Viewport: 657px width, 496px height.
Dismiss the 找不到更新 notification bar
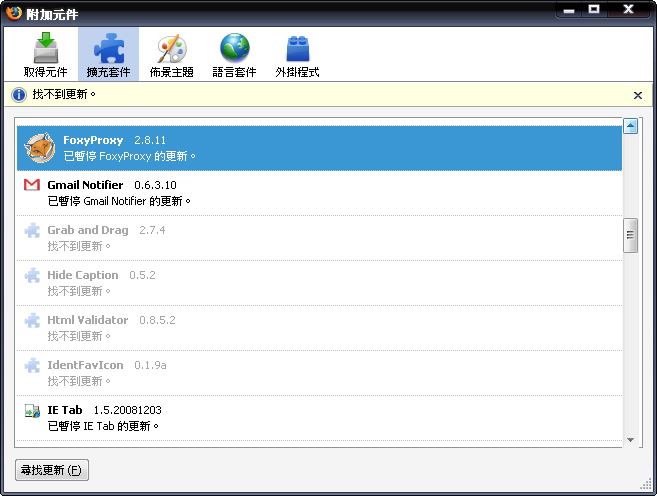[x=638, y=96]
